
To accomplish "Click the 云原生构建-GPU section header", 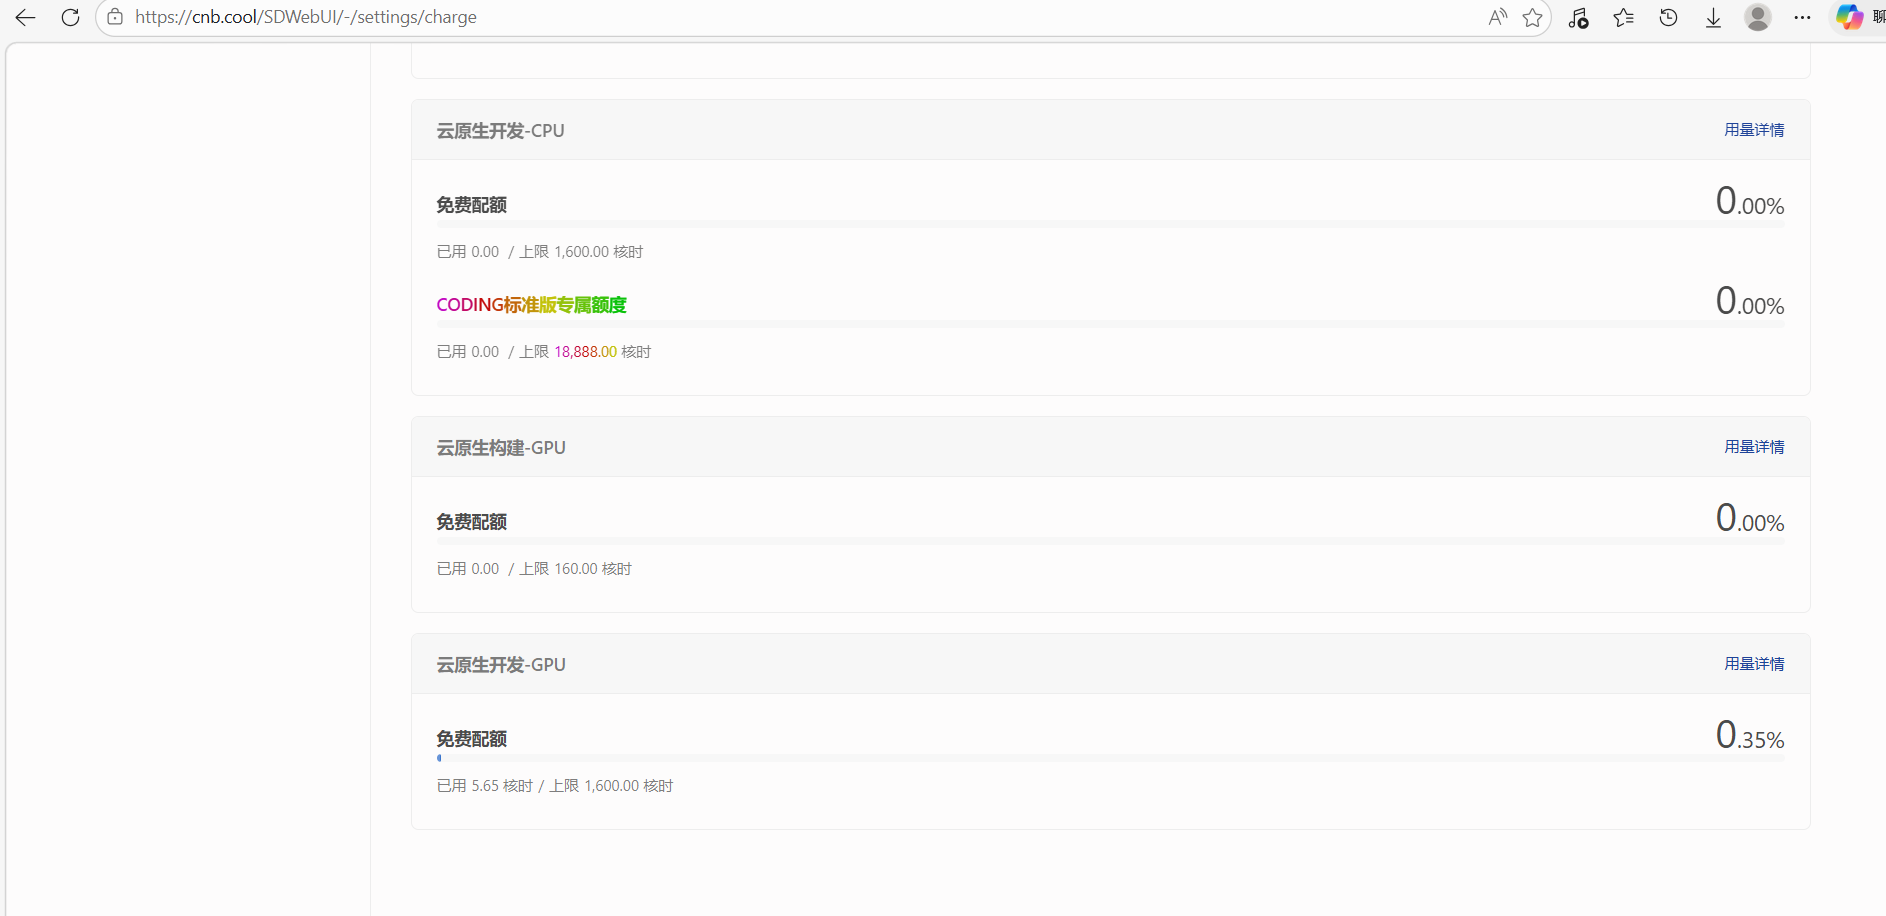I will pyautogui.click(x=501, y=448).
